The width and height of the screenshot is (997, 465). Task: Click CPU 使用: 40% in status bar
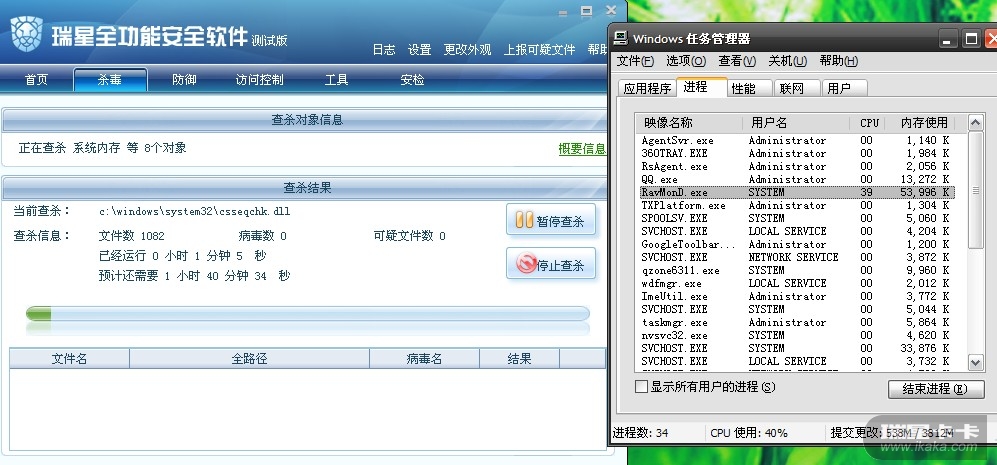(x=749, y=433)
